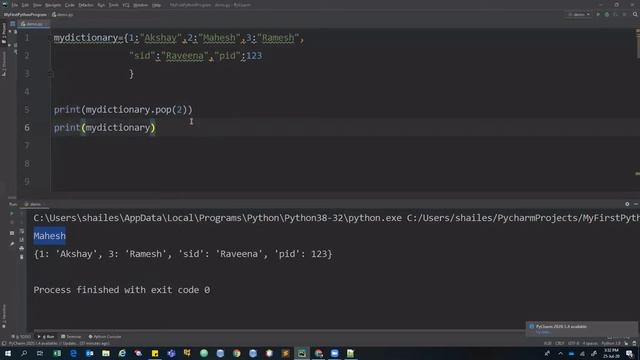Click on code line 5 with pop(2)

123,109
